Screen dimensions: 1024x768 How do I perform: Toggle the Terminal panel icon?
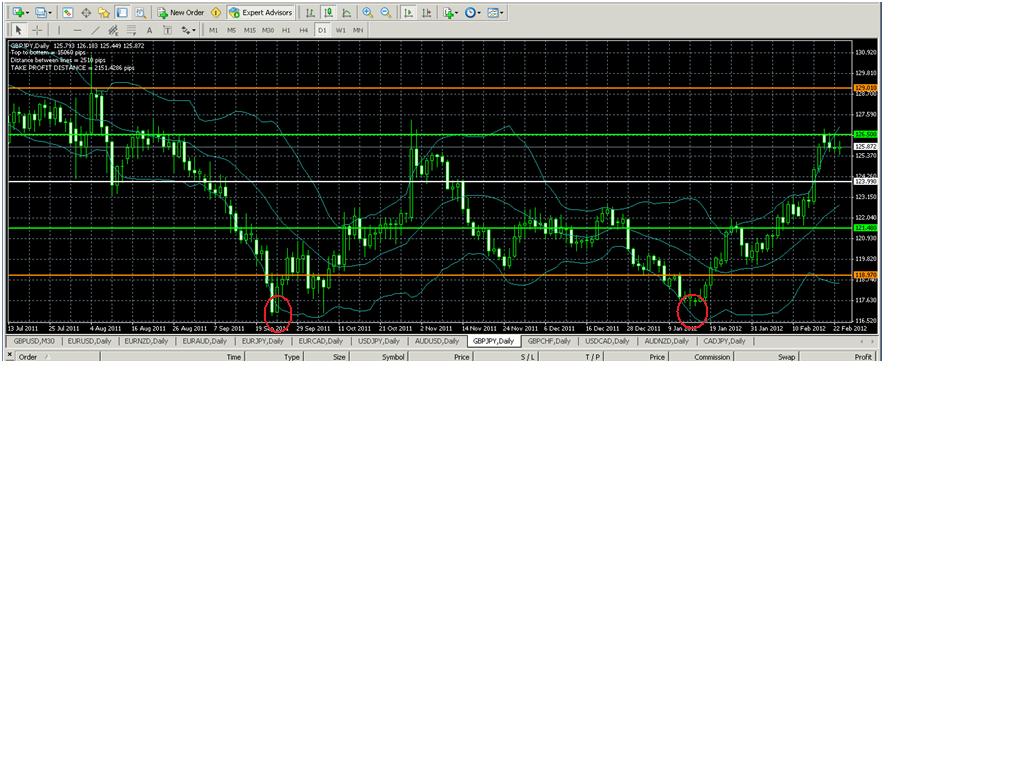pyautogui.click(x=122, y=12)
